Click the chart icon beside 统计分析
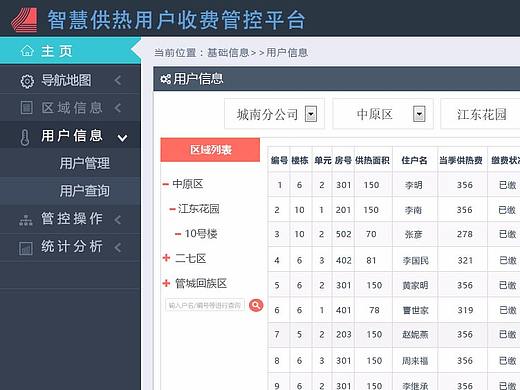520x390 pixels. [x=26, y=248]
